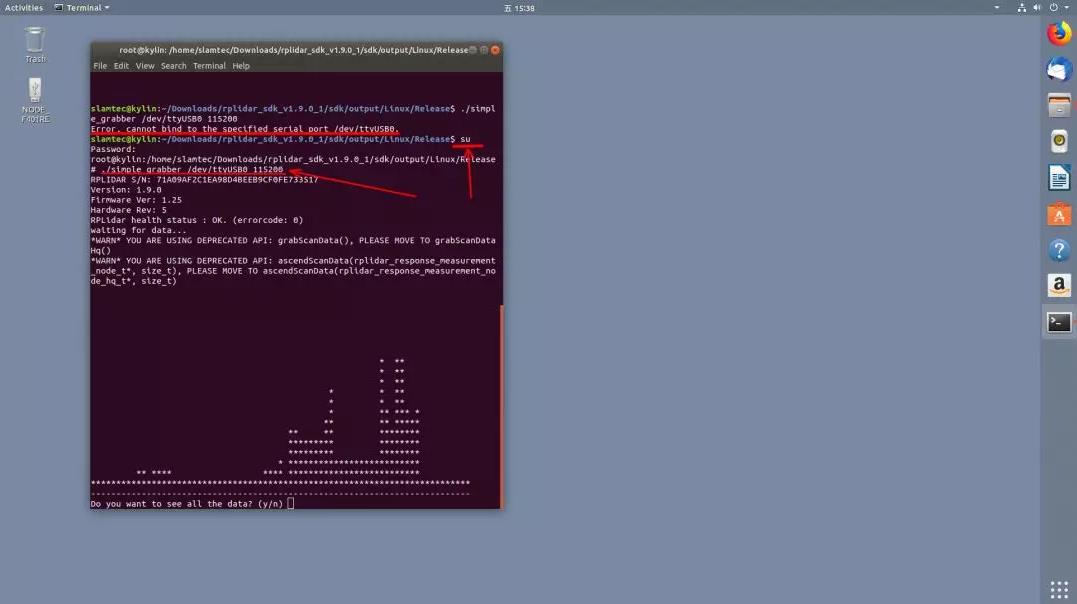Image resolution: width=1077 pixels, height=604 pixels.
Task: Open the Trash desktop icon
Action: click(x=35, y=45)
